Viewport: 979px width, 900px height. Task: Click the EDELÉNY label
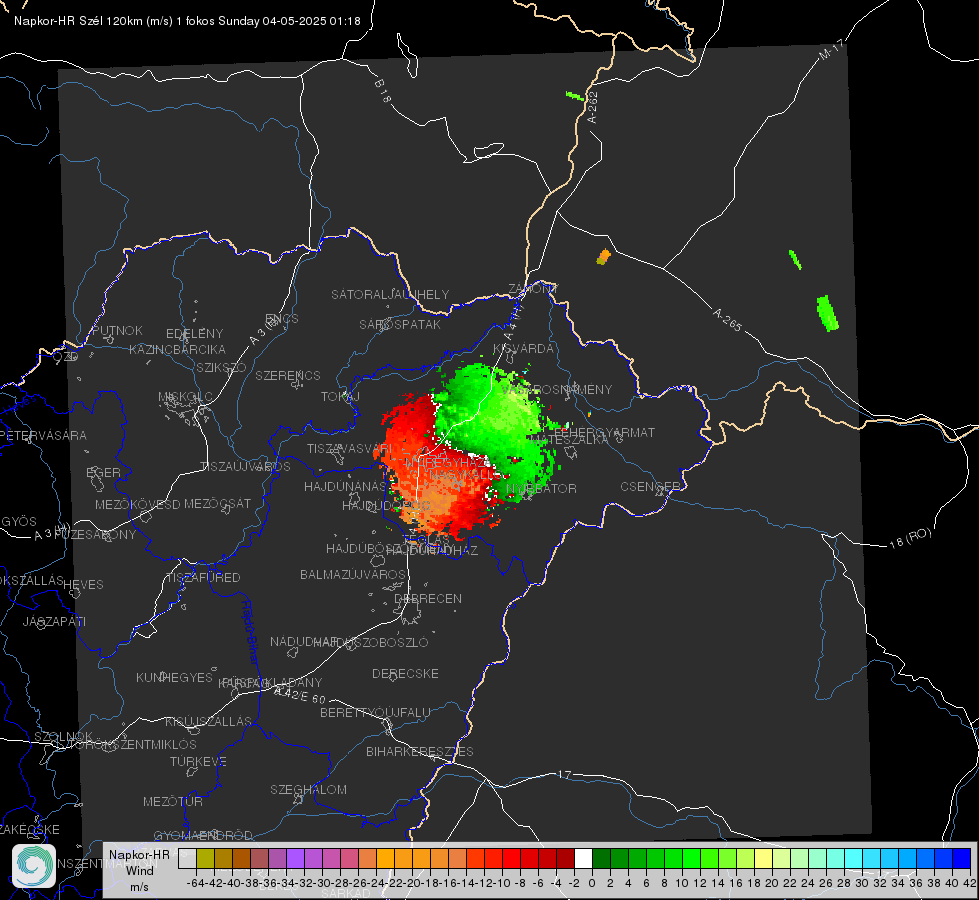pos(194,334)
